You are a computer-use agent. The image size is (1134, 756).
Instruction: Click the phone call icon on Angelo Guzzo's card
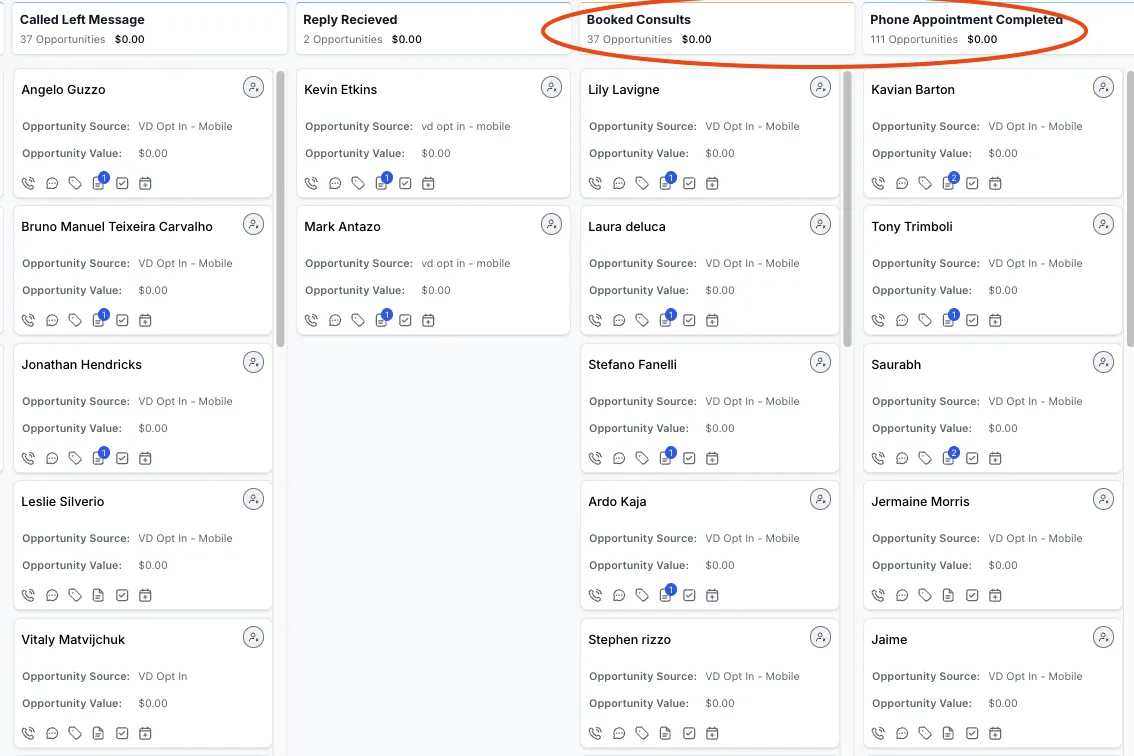point(28,183)
